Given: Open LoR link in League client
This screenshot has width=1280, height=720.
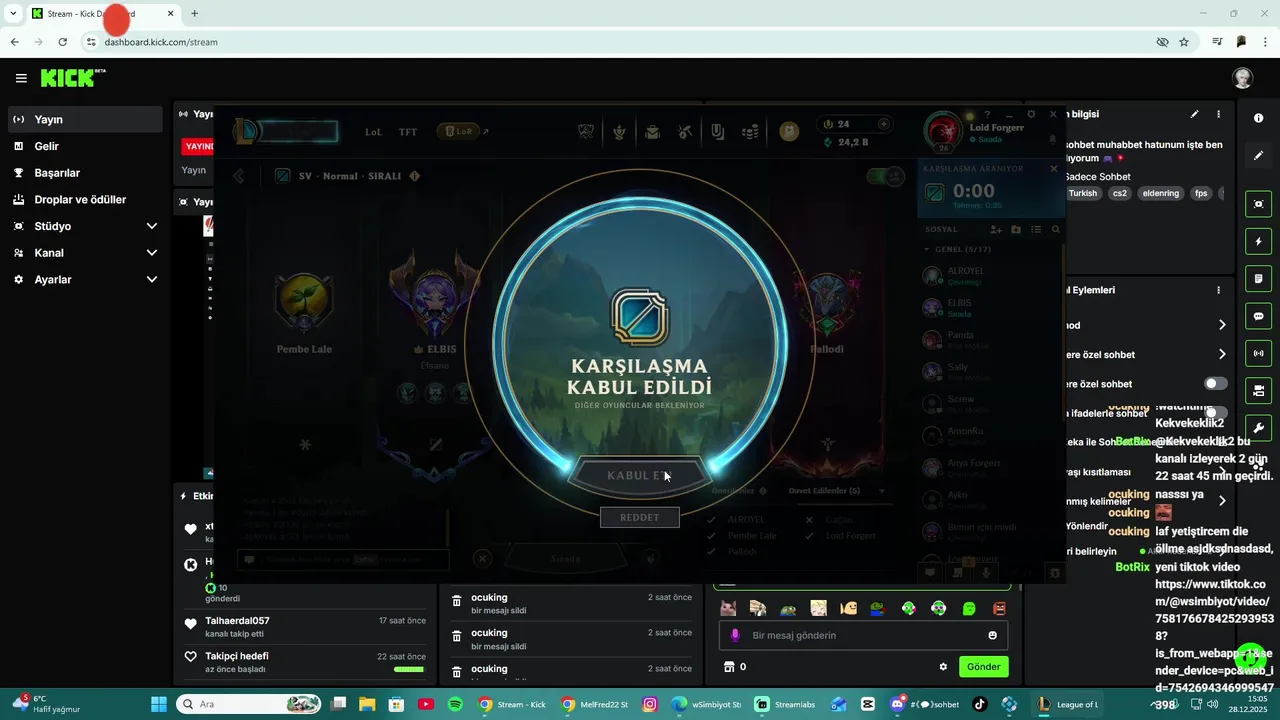Looking at the screenshot, I should [462, 131].
